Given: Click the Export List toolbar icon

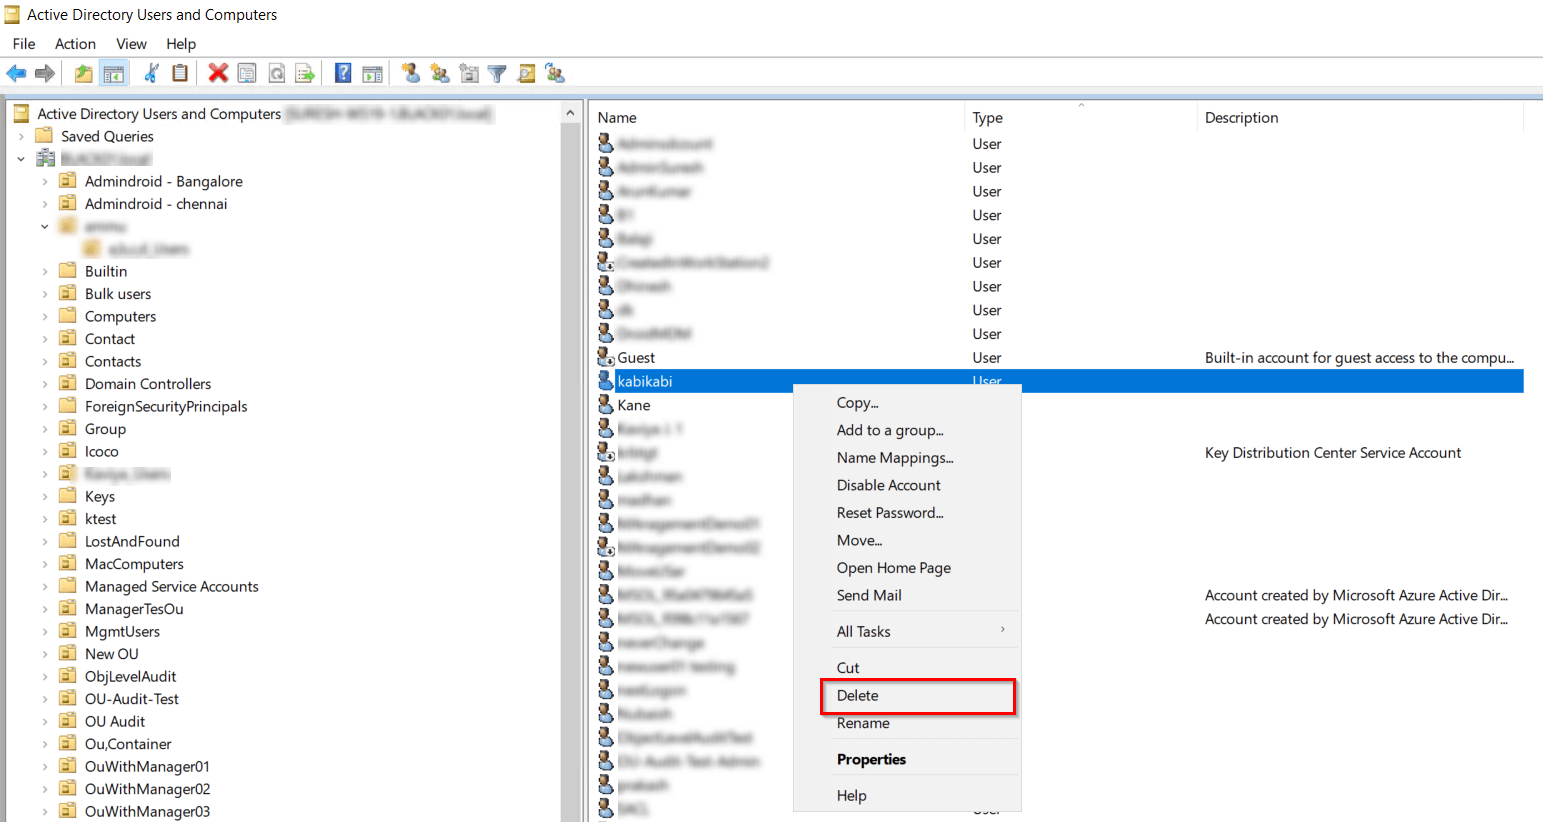Looking at the screenshot, I should [305, 73].
